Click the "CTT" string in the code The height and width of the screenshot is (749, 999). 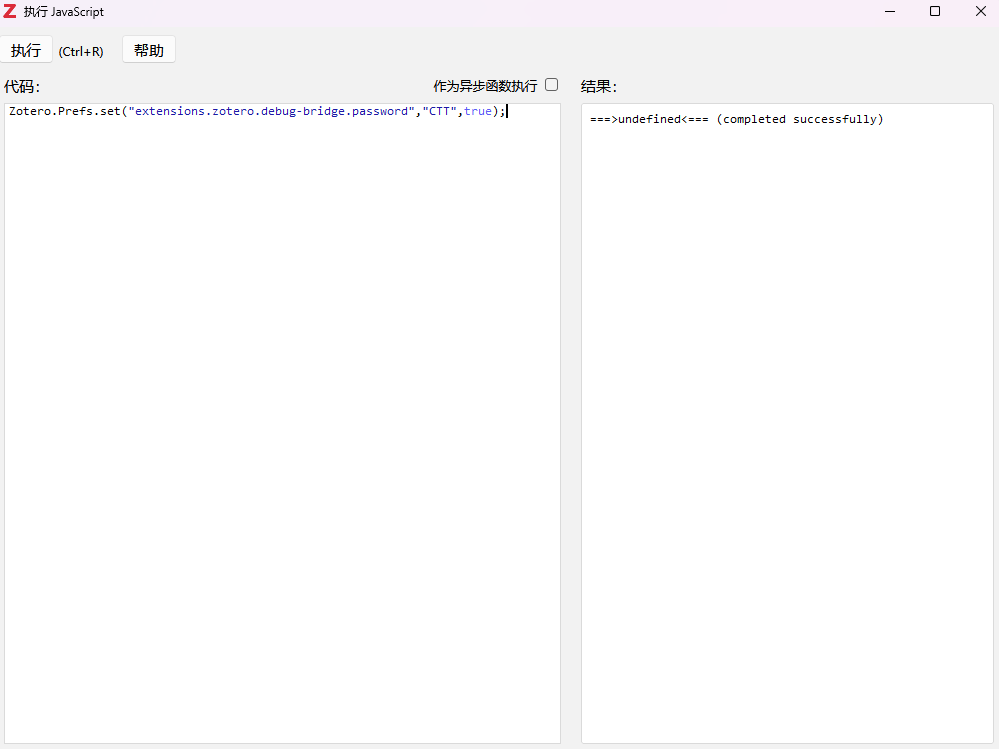tap(440, 111)
